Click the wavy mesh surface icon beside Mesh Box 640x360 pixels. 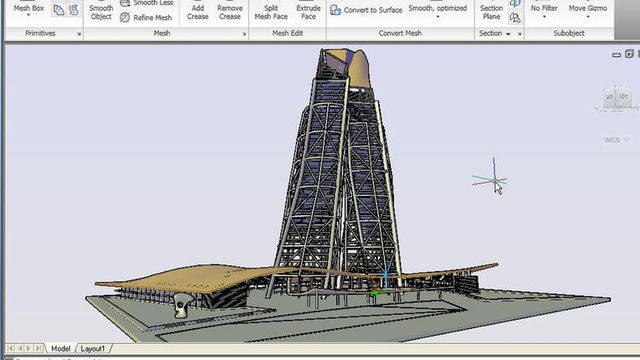coord(74,10)
